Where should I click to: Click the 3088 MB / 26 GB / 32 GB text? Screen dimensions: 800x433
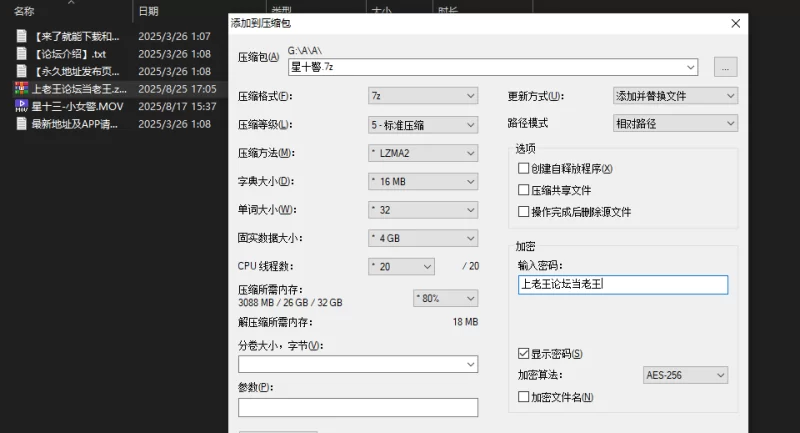(290, 302)
